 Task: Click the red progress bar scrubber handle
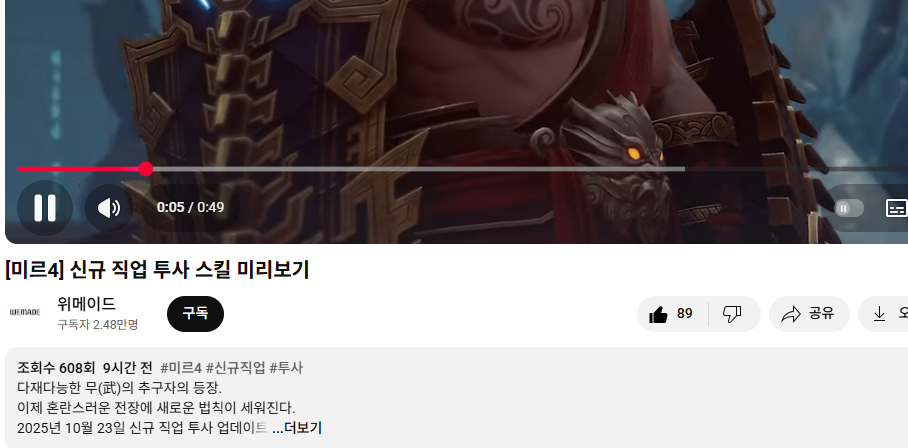146,169
